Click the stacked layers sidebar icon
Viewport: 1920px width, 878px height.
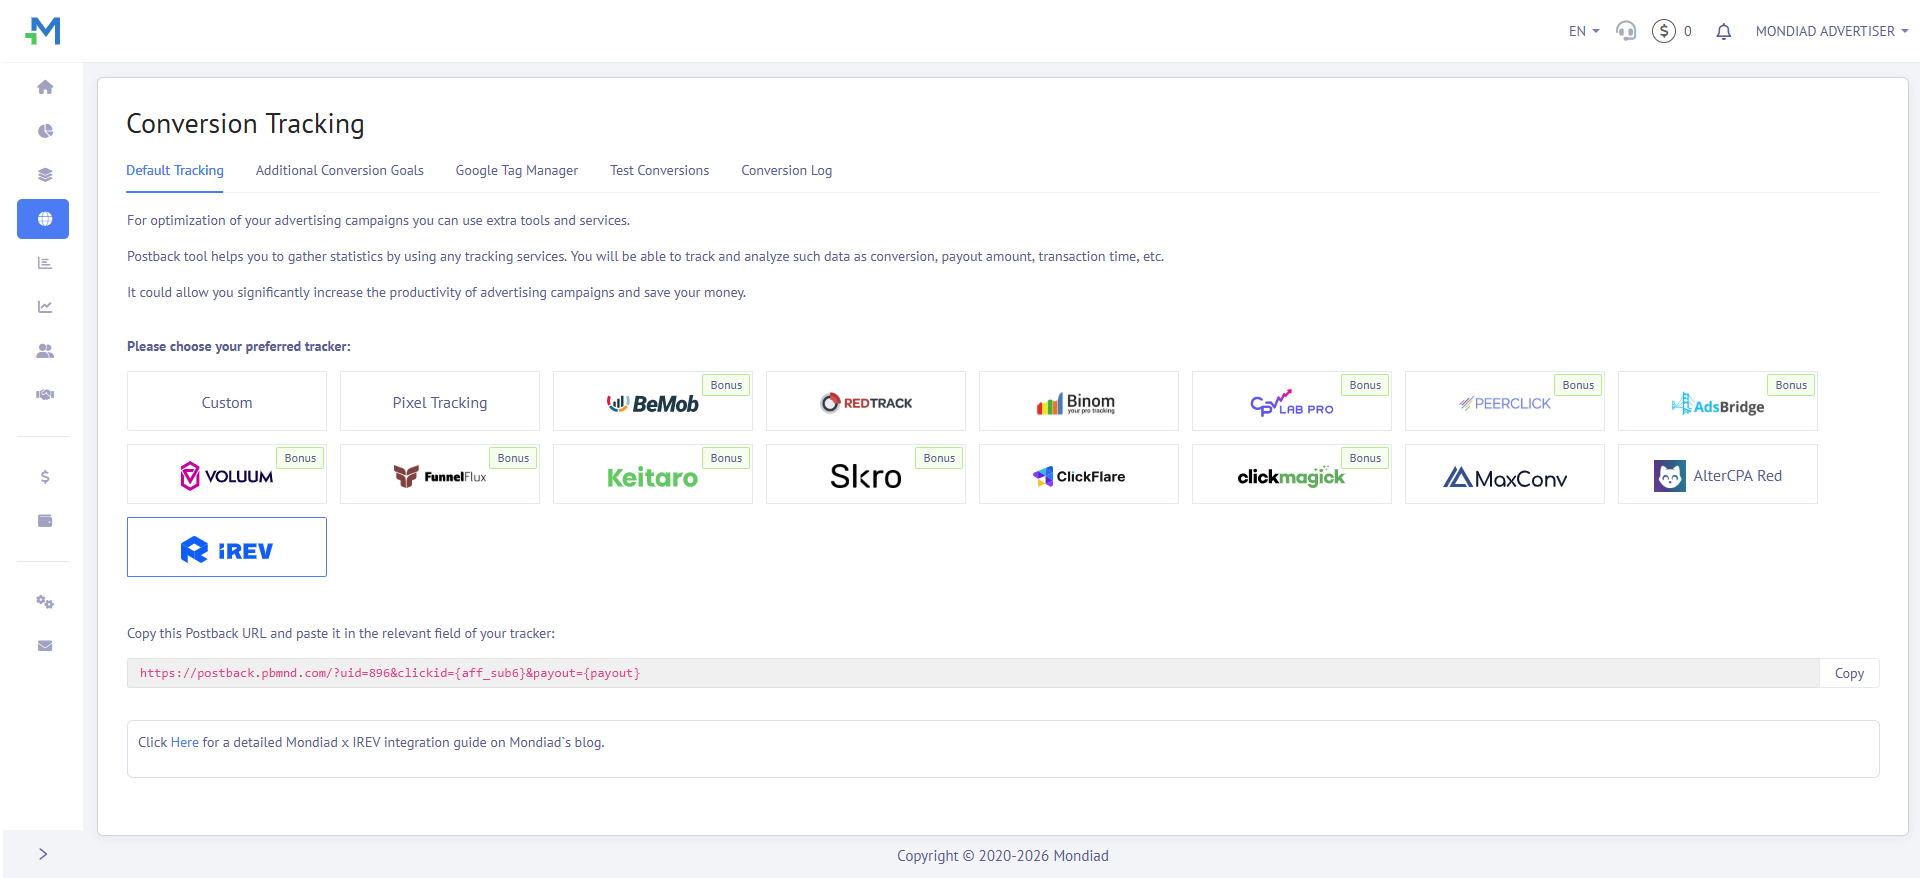click(x=45, y=175)
